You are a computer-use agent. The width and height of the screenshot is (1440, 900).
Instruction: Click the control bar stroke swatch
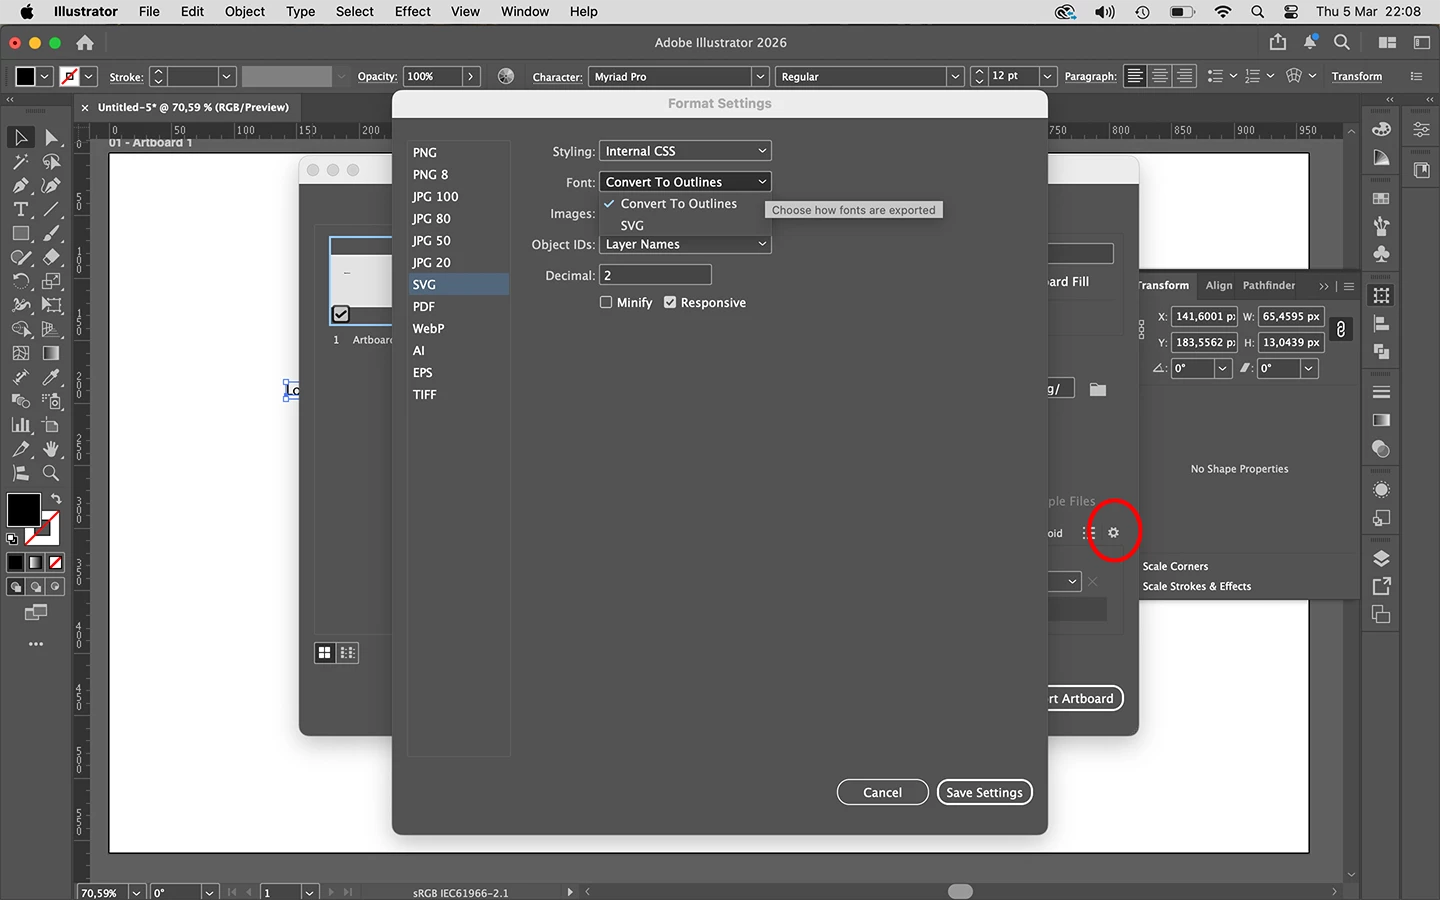click(x=70, y=76)
